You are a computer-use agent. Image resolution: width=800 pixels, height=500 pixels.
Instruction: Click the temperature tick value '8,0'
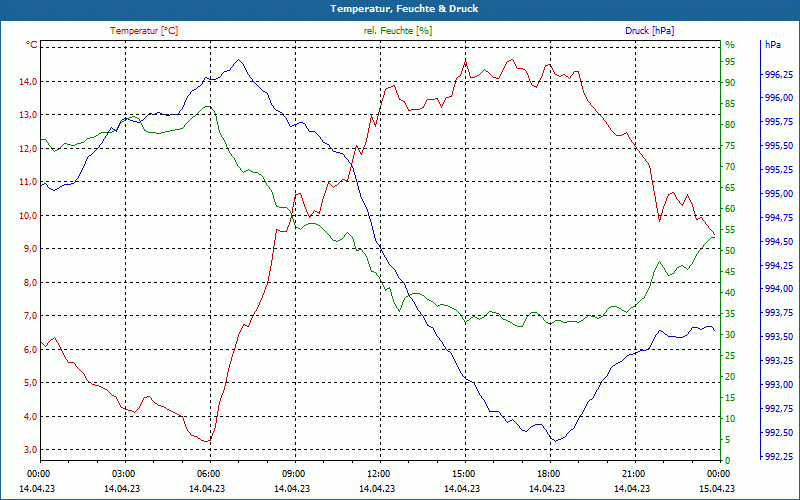[x=29, y=282]
